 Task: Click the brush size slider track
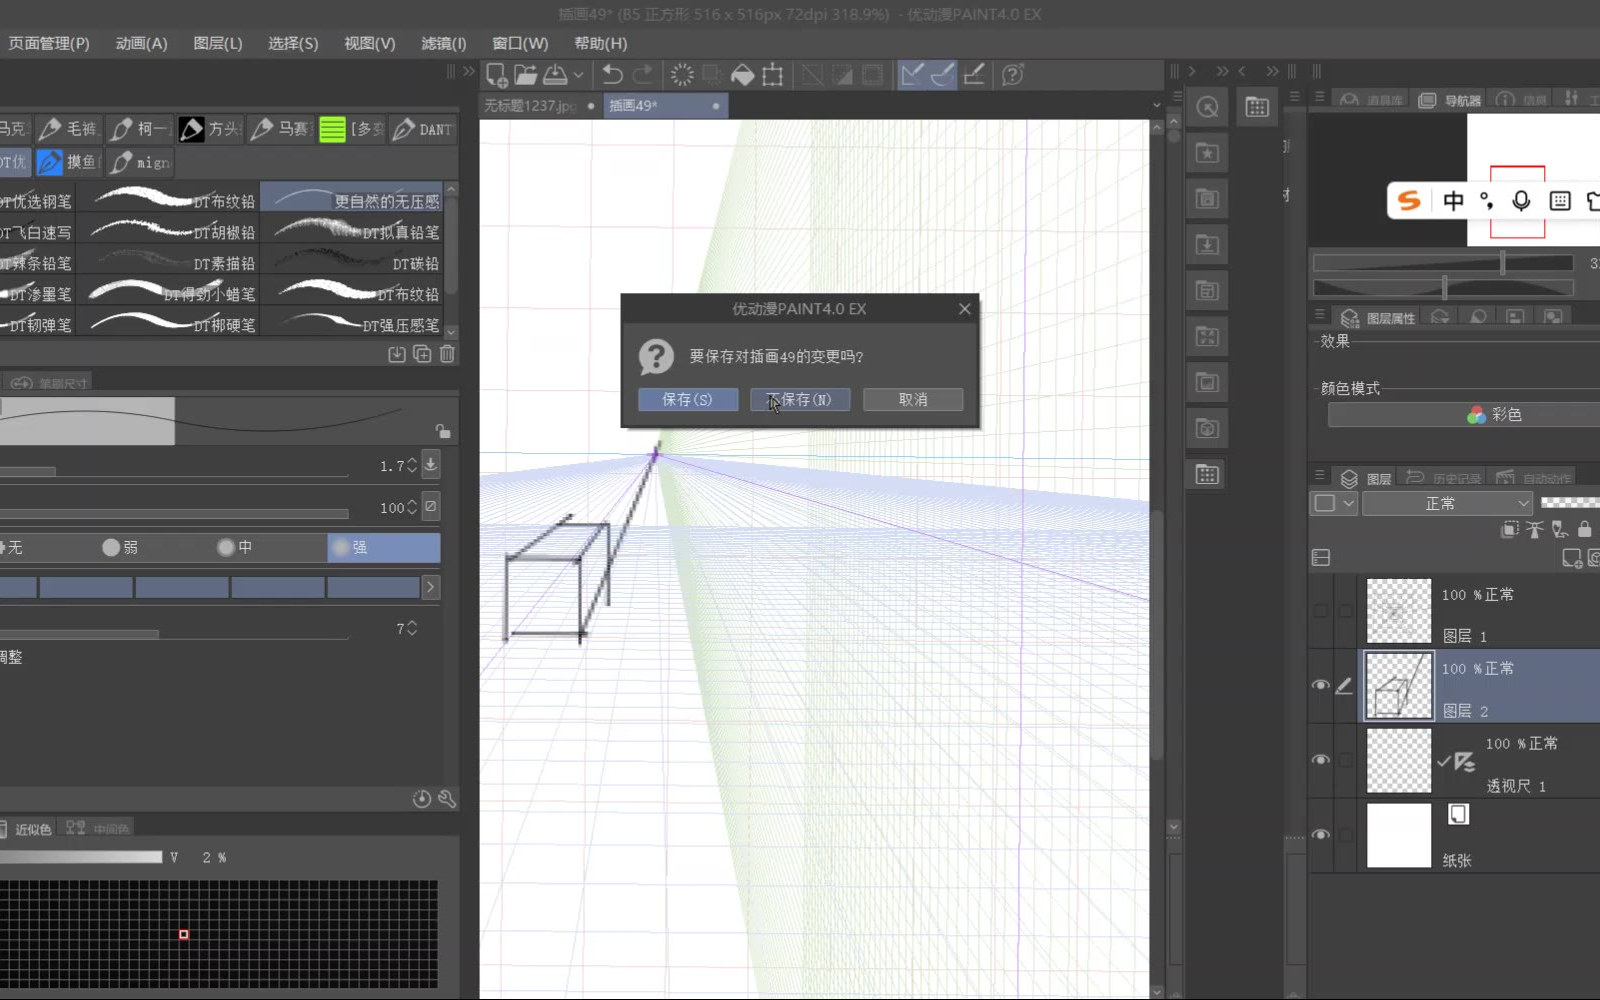click(x=174, y=471)
